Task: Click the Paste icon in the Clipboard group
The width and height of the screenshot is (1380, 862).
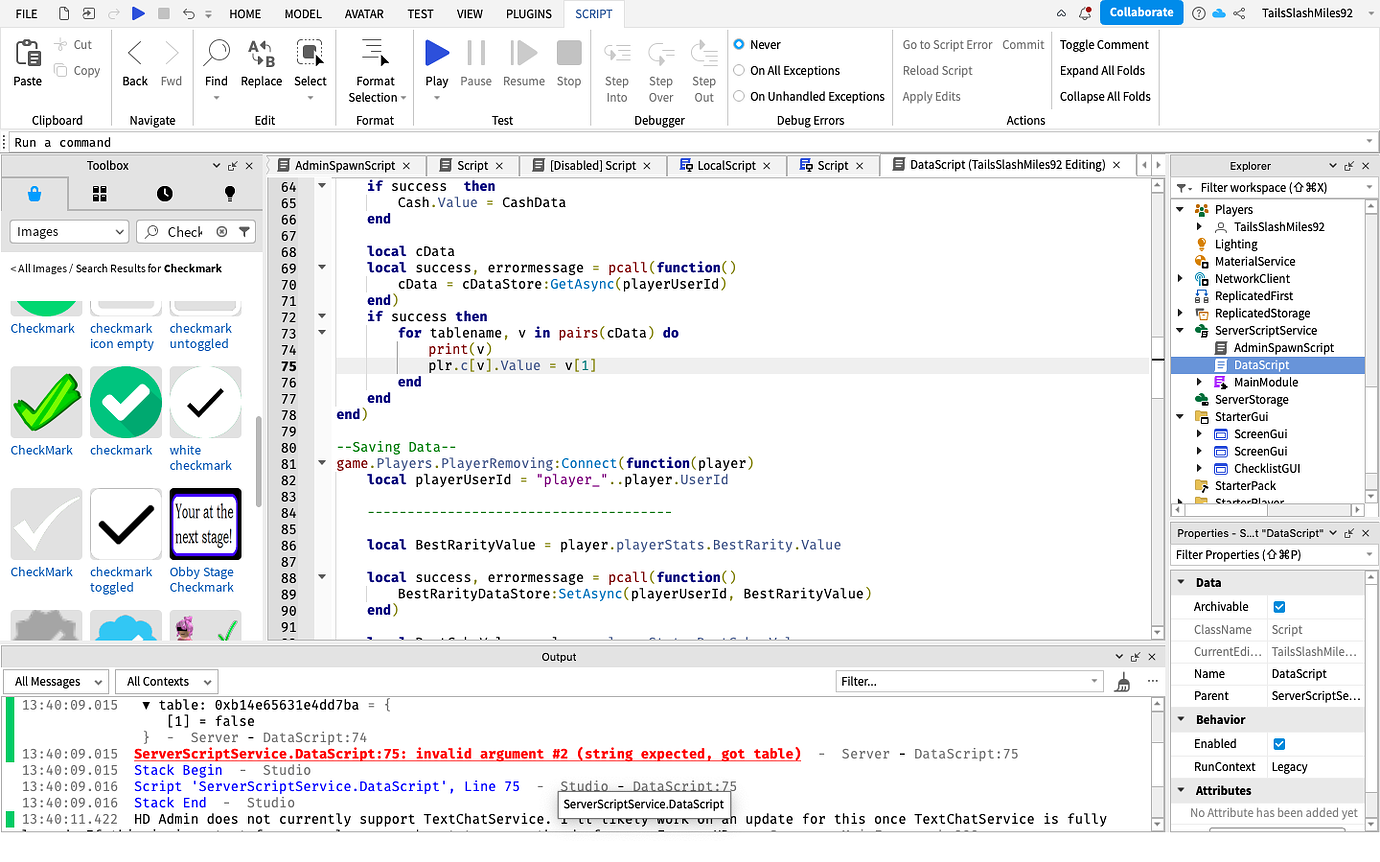Action: pyautogui.click(x=27, y=56)
